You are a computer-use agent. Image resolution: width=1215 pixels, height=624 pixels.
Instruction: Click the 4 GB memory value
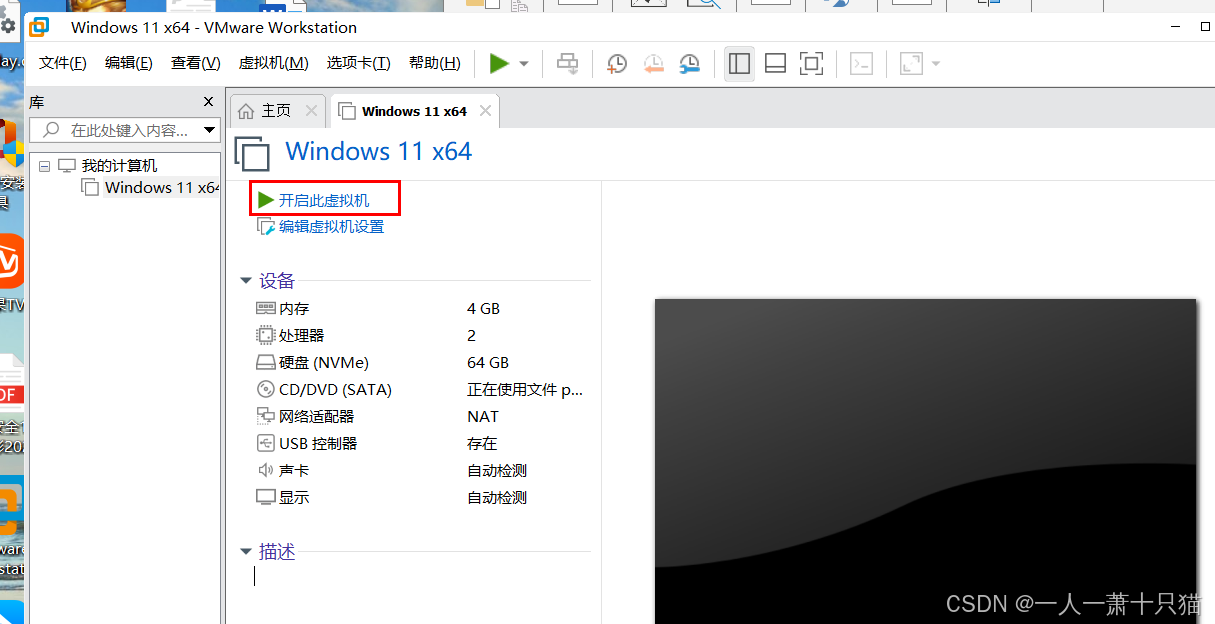tap(483, 309)
